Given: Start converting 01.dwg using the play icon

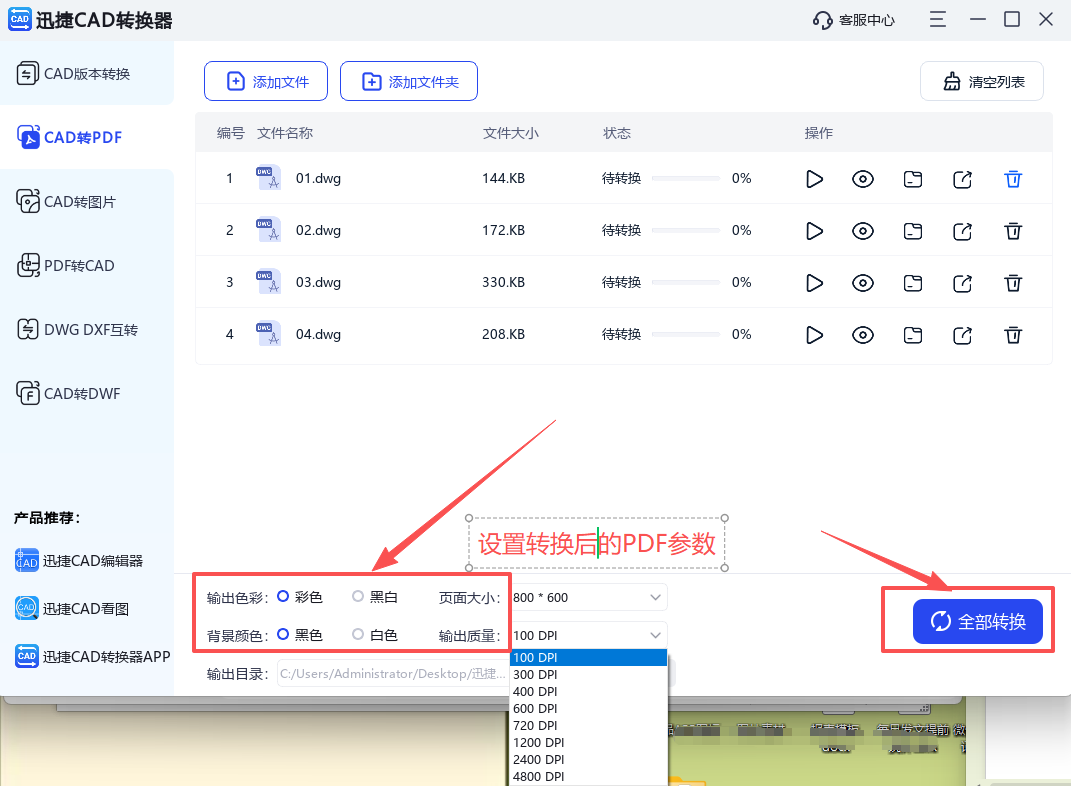Looking at the screenshot, I should [x=814, y=179].
